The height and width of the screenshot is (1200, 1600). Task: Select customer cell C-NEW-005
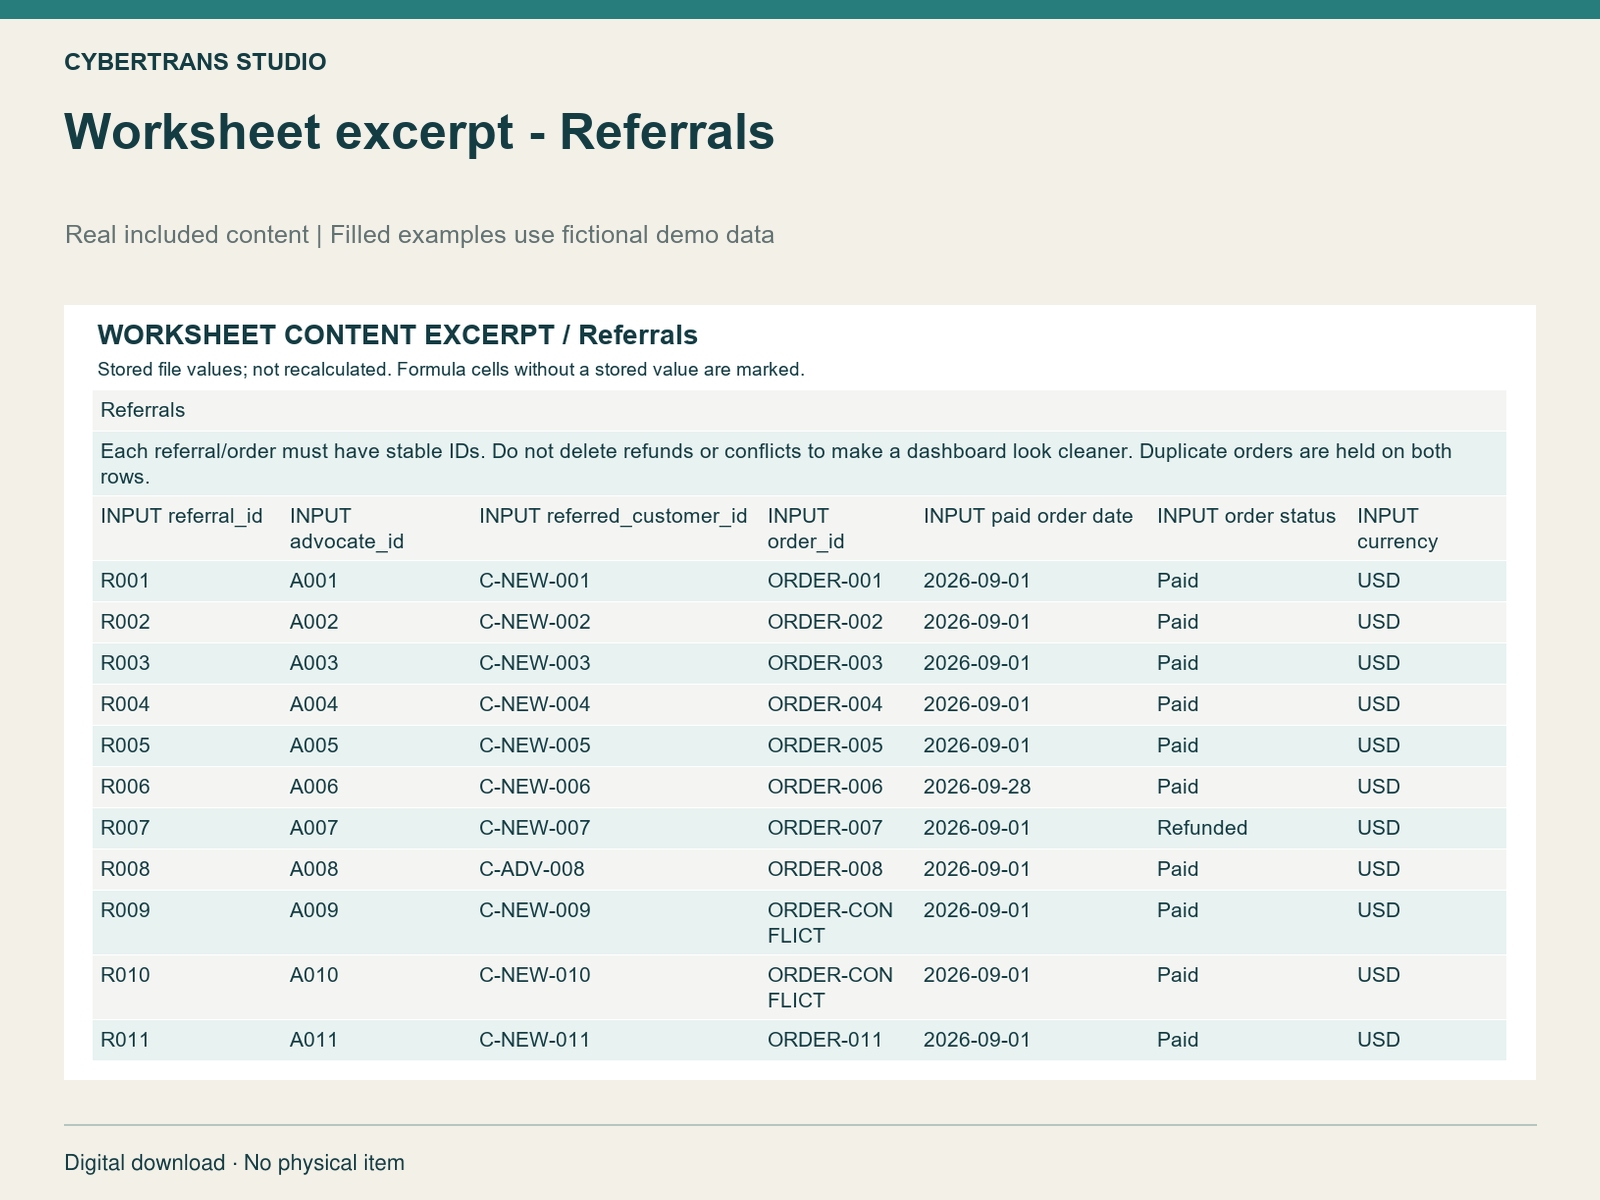[x=535, y=746]
